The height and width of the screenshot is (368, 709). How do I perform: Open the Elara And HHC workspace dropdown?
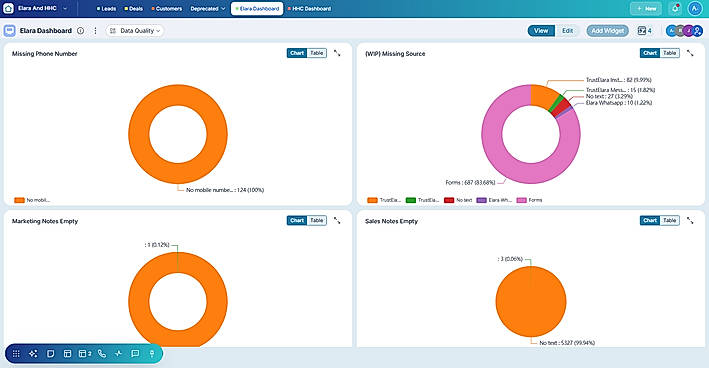(43, 8)
